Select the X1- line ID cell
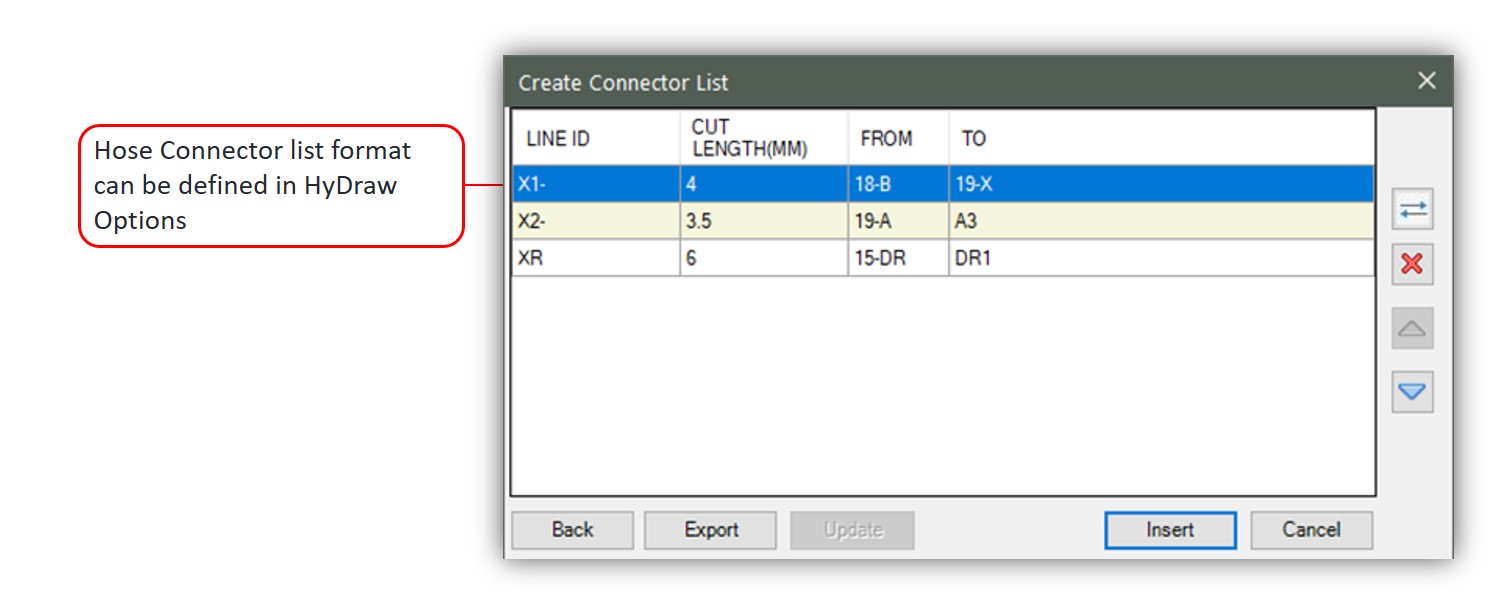This screenshot has height=607, width=1500. [x=596, y=184]
